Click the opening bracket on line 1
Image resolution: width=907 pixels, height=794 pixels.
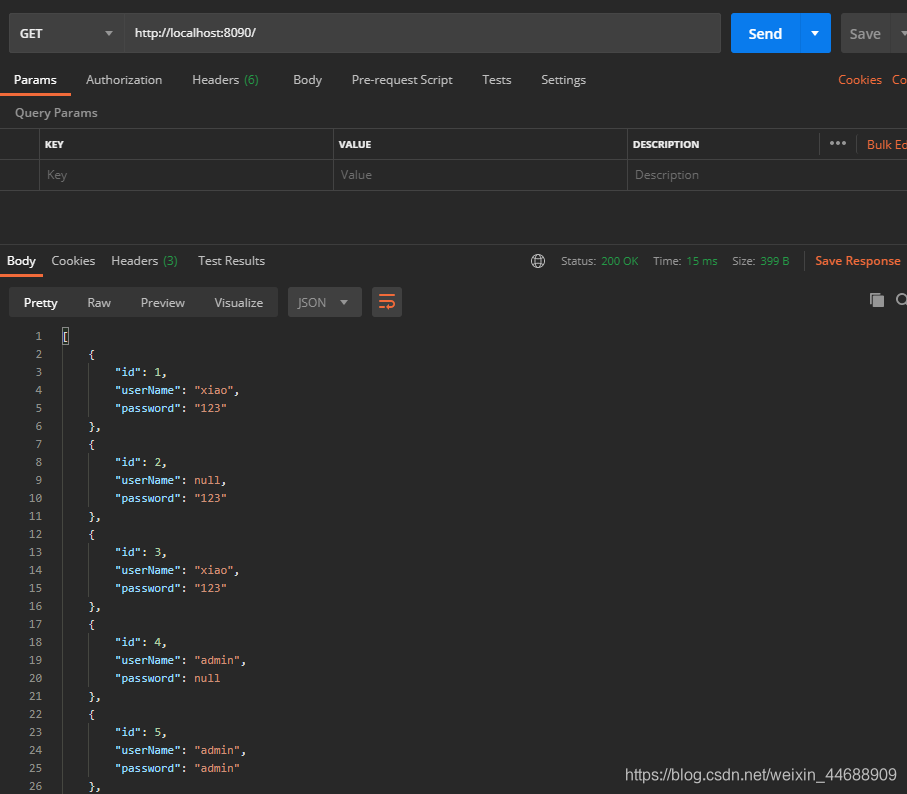(x=65, y=336)
